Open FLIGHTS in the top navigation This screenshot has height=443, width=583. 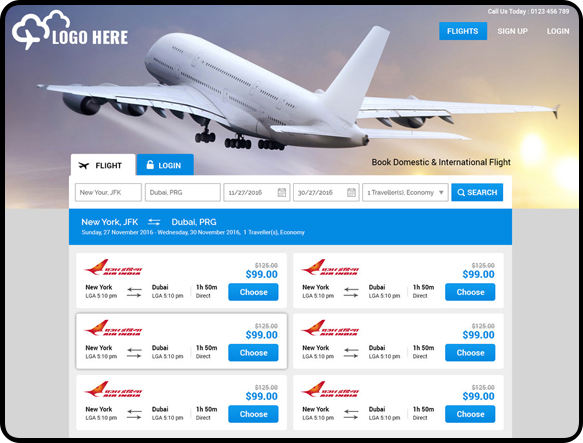coord(463,31)
